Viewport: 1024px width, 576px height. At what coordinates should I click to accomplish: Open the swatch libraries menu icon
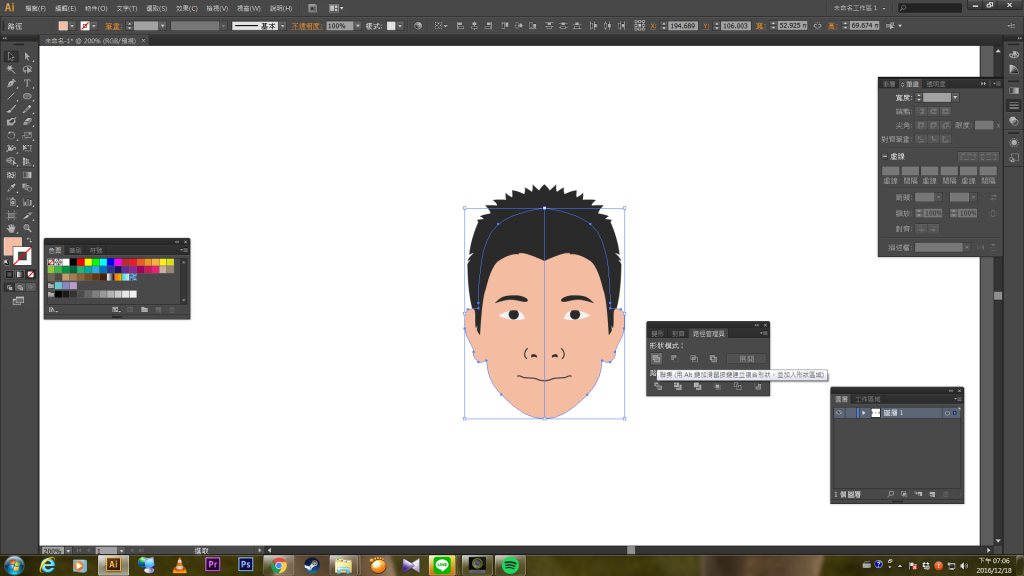(52, 310)
